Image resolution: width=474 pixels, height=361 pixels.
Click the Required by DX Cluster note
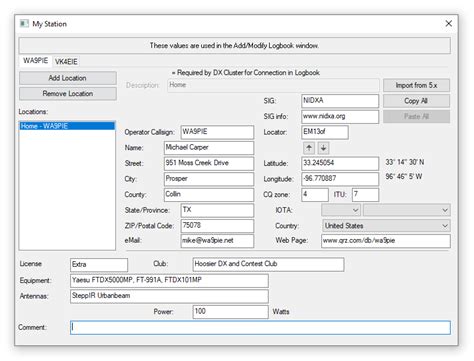246,73
